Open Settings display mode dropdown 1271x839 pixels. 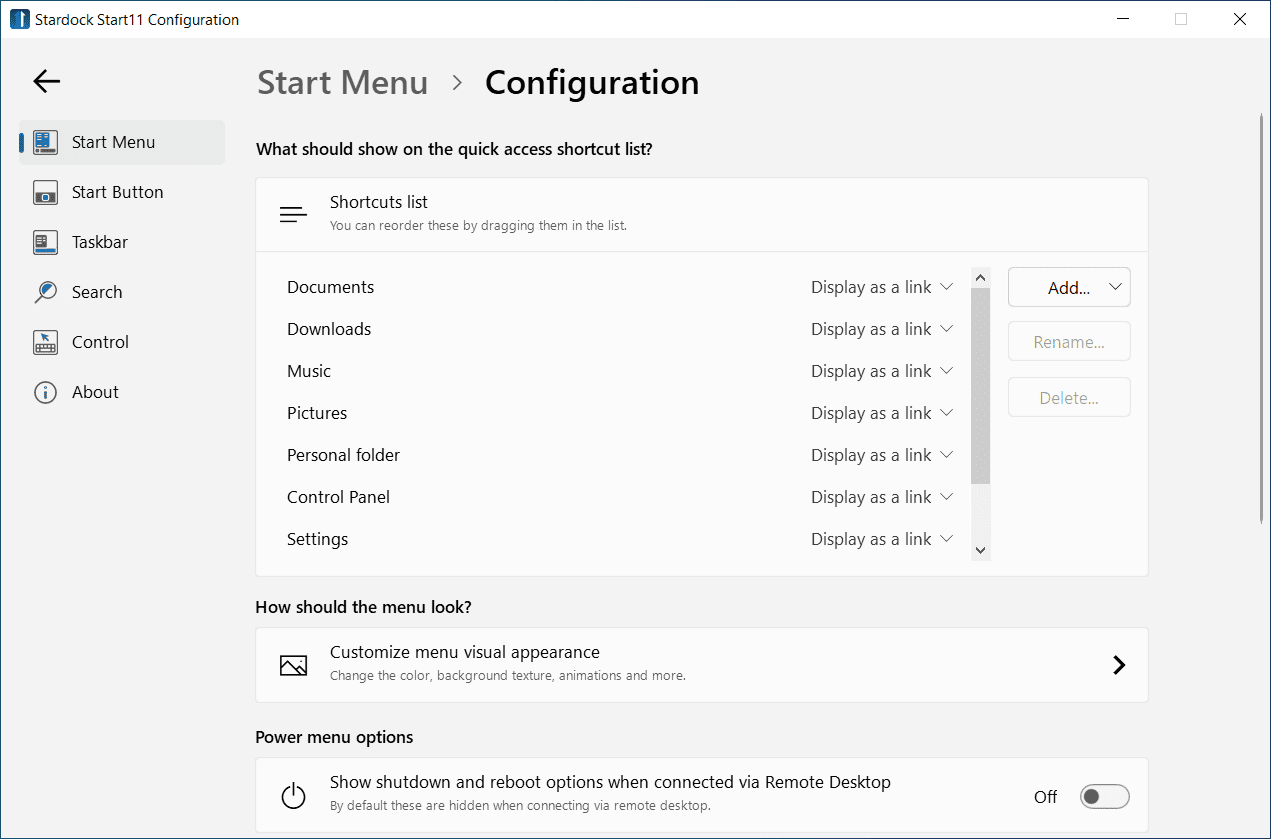pos(881,539)
